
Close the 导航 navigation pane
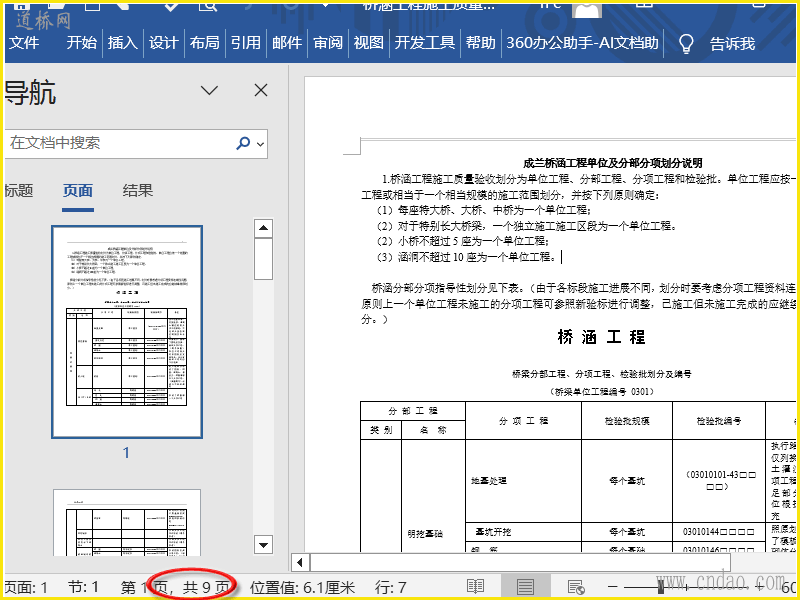pos(261,91)
